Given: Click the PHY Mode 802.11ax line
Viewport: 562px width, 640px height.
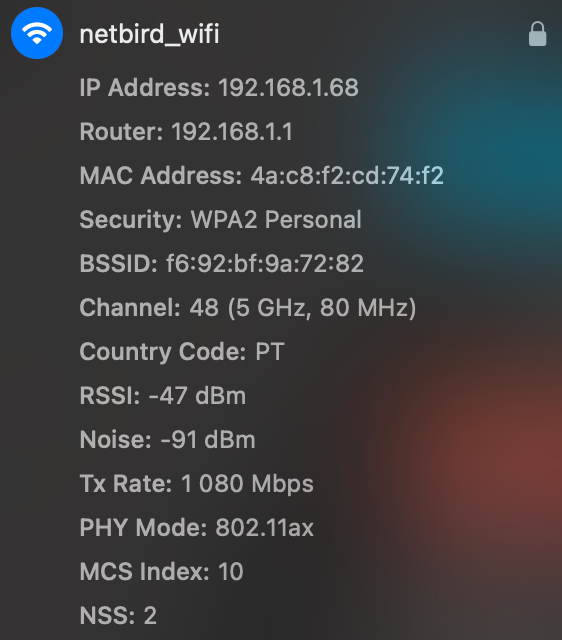Looking at the screenshot, I should coord(197,528).
